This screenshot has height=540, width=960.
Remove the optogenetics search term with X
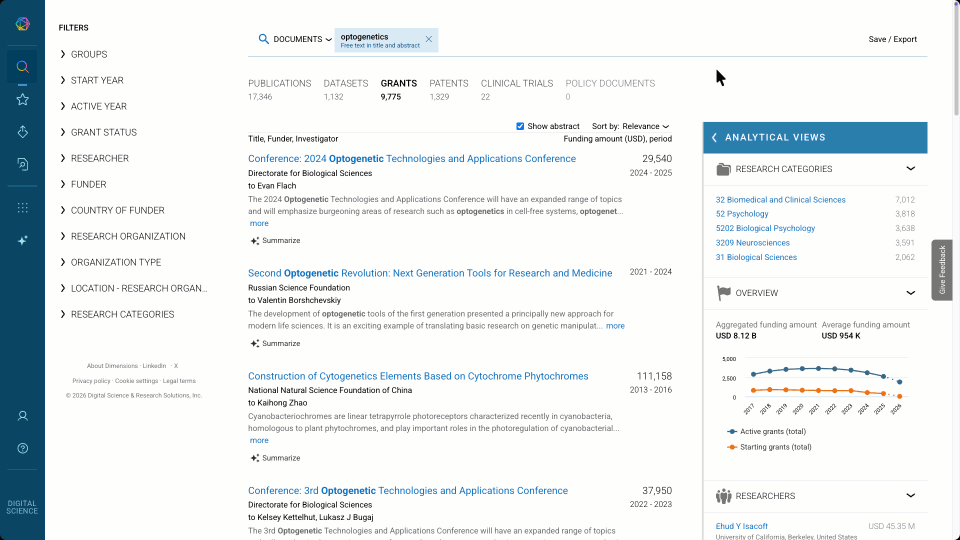pos(429,40)
